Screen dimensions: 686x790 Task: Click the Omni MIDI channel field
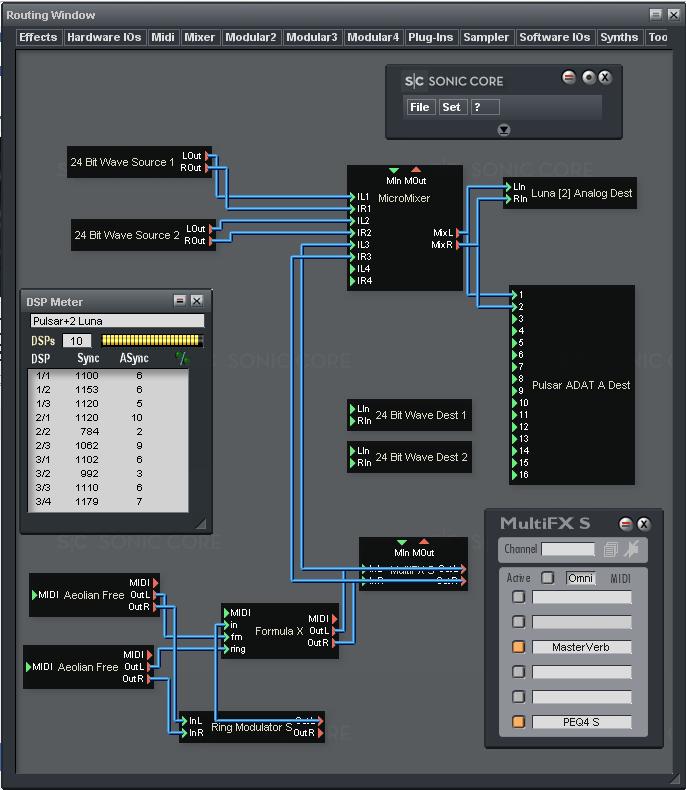[x=580, y=578]
